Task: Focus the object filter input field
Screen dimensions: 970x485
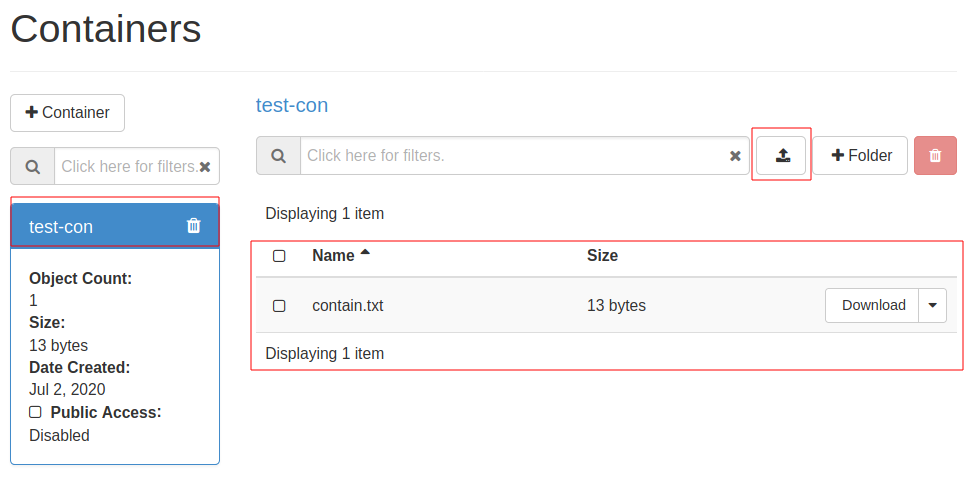Action: (x=525, y=155)
